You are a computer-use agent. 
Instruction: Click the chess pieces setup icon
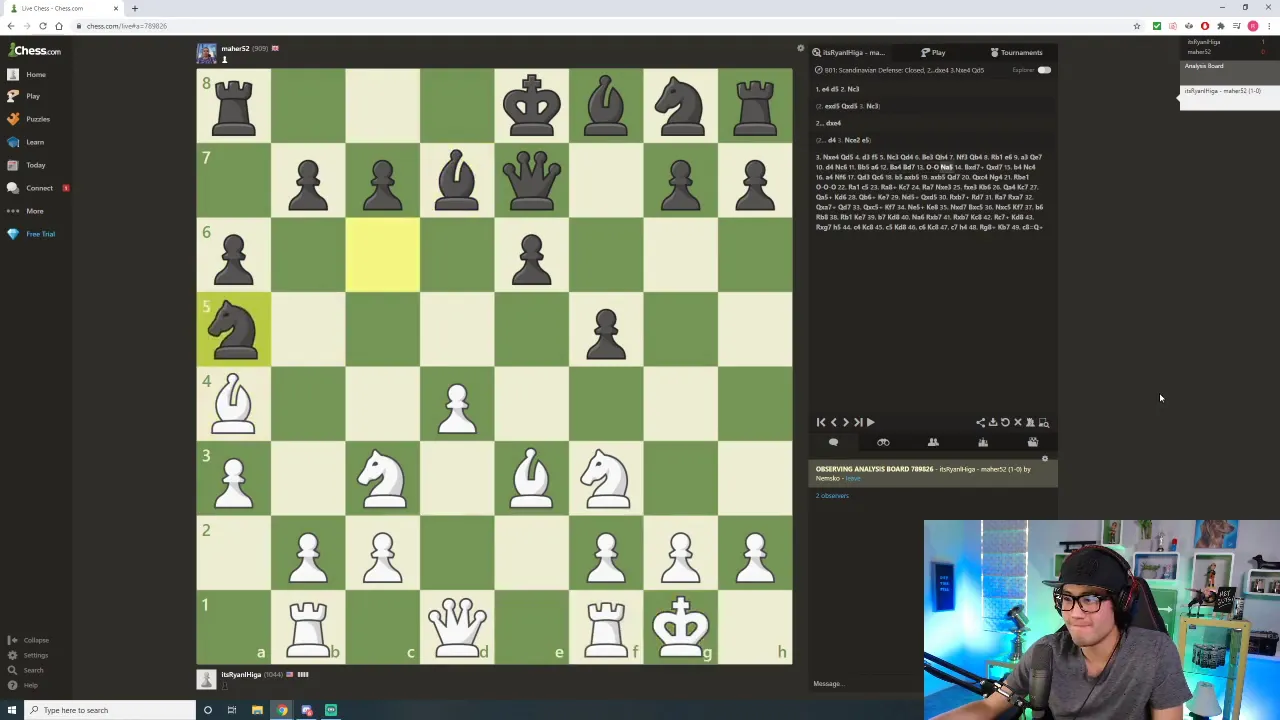click(x=1030, y=423)
